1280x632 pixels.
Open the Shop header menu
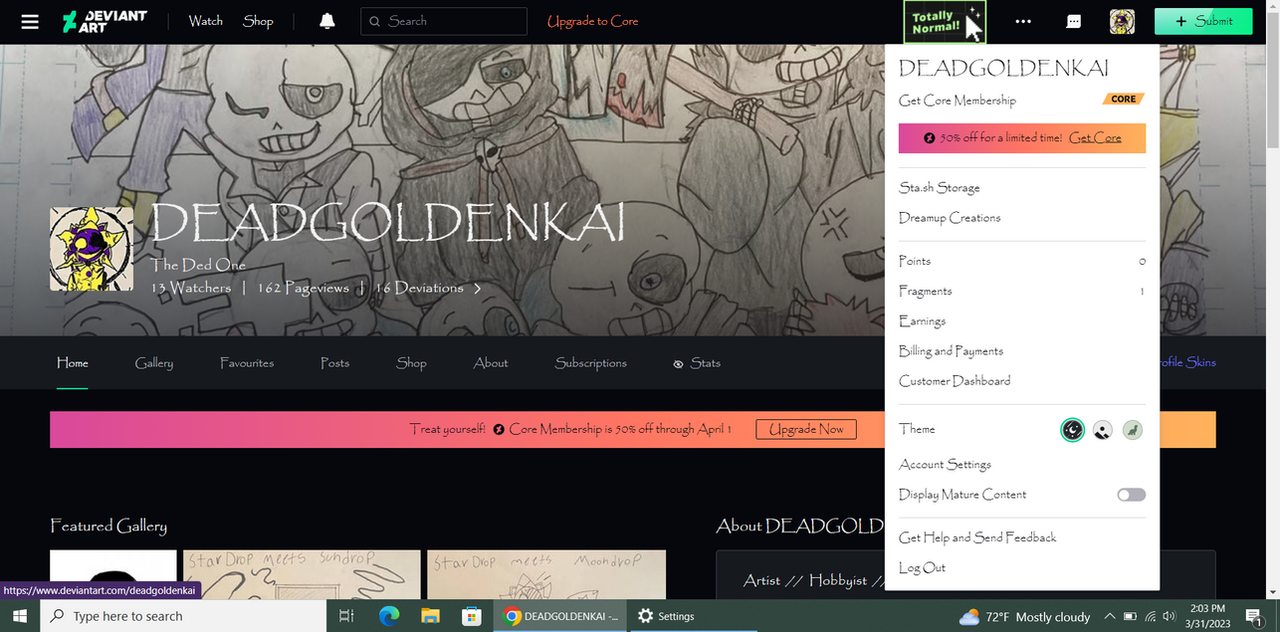258,21
